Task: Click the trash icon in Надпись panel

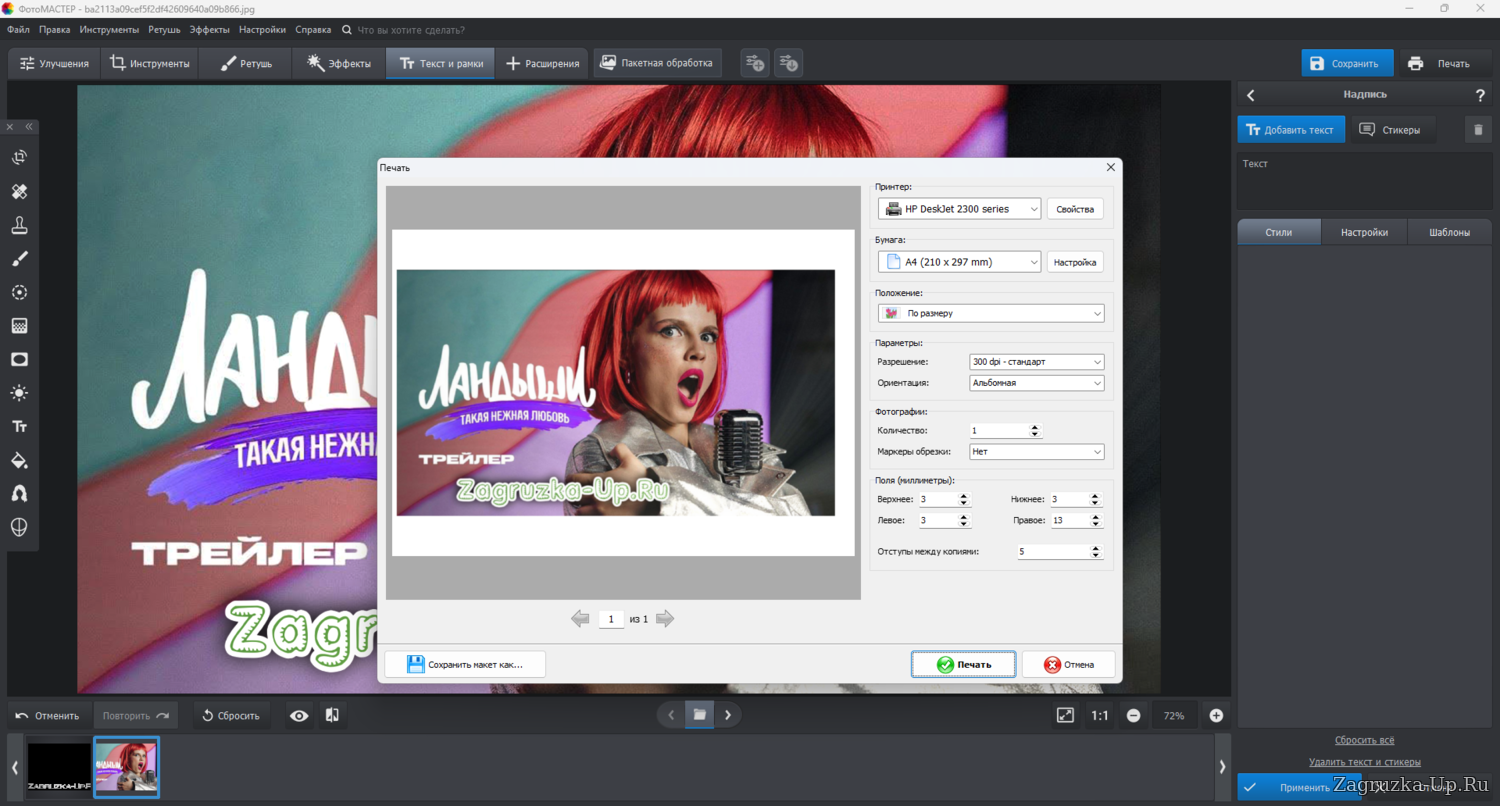Action: (x=1479, y=130)
